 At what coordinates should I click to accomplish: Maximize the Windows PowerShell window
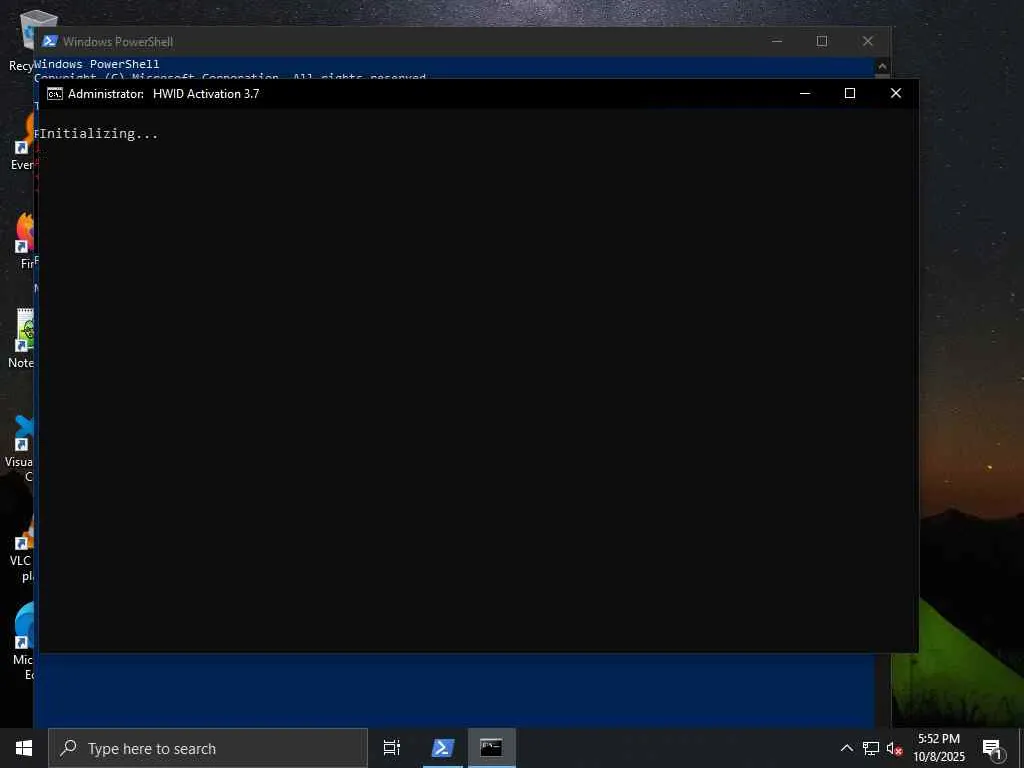(822, 41)
